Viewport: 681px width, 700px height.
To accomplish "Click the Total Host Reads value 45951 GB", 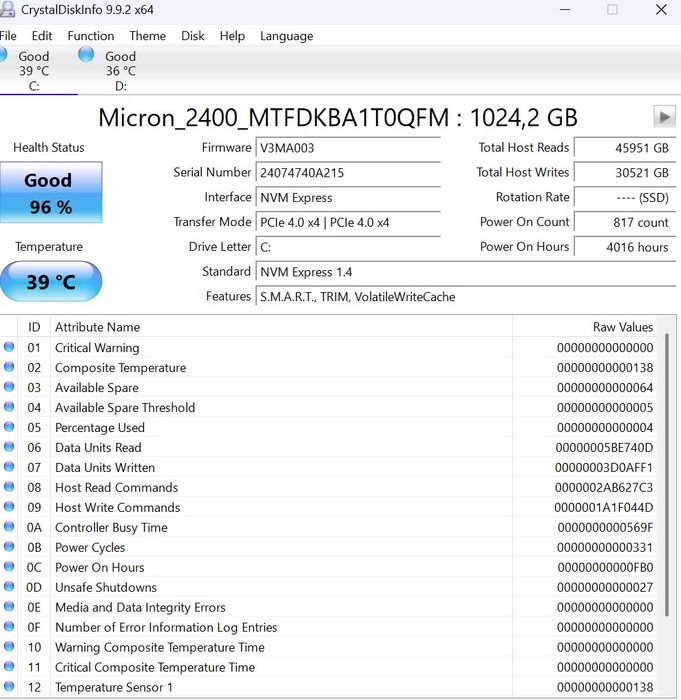I will coord(625,148).
